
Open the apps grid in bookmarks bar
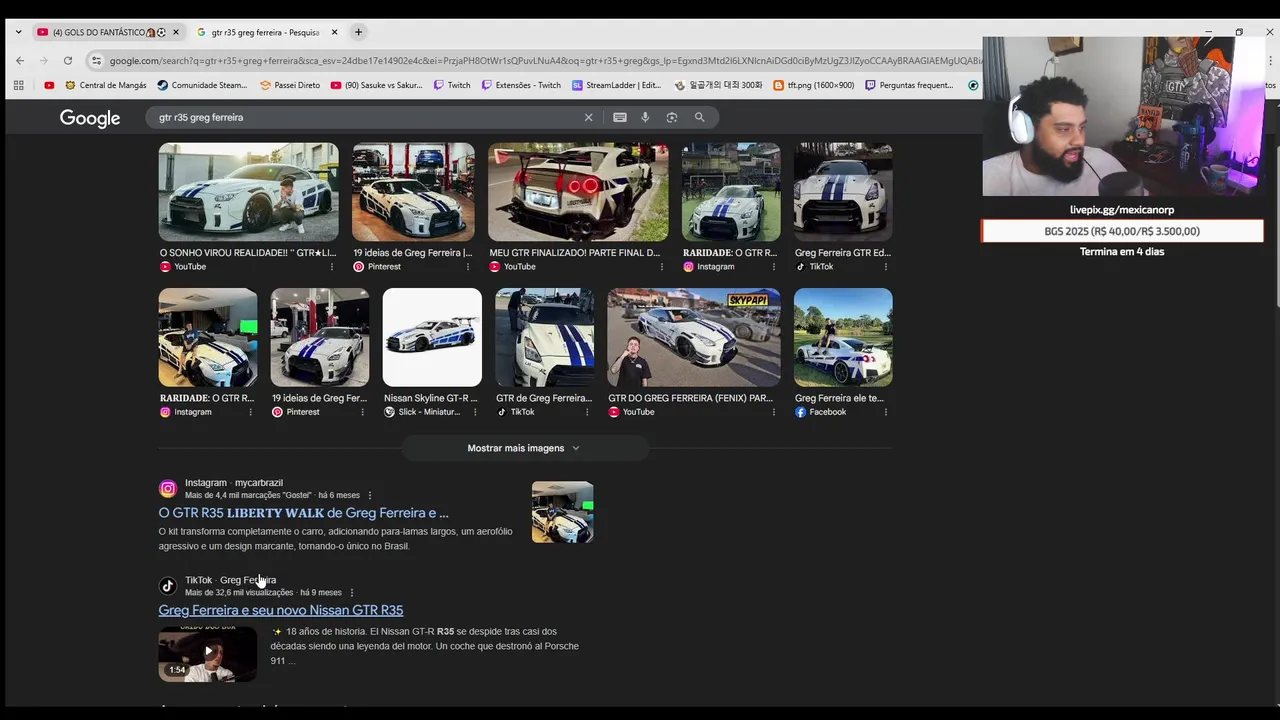point(18,85)
